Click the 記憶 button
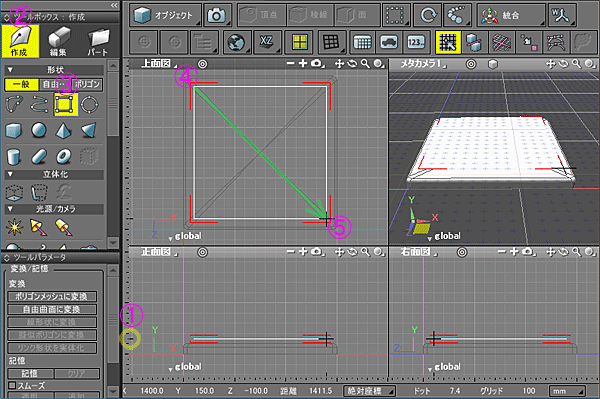 click(30, 373)
